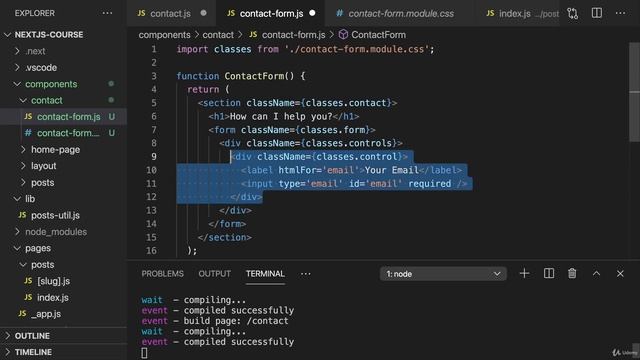Create a new terminal with plus icon
This screenshot has width=640, height=360.
tap(524, 273)
